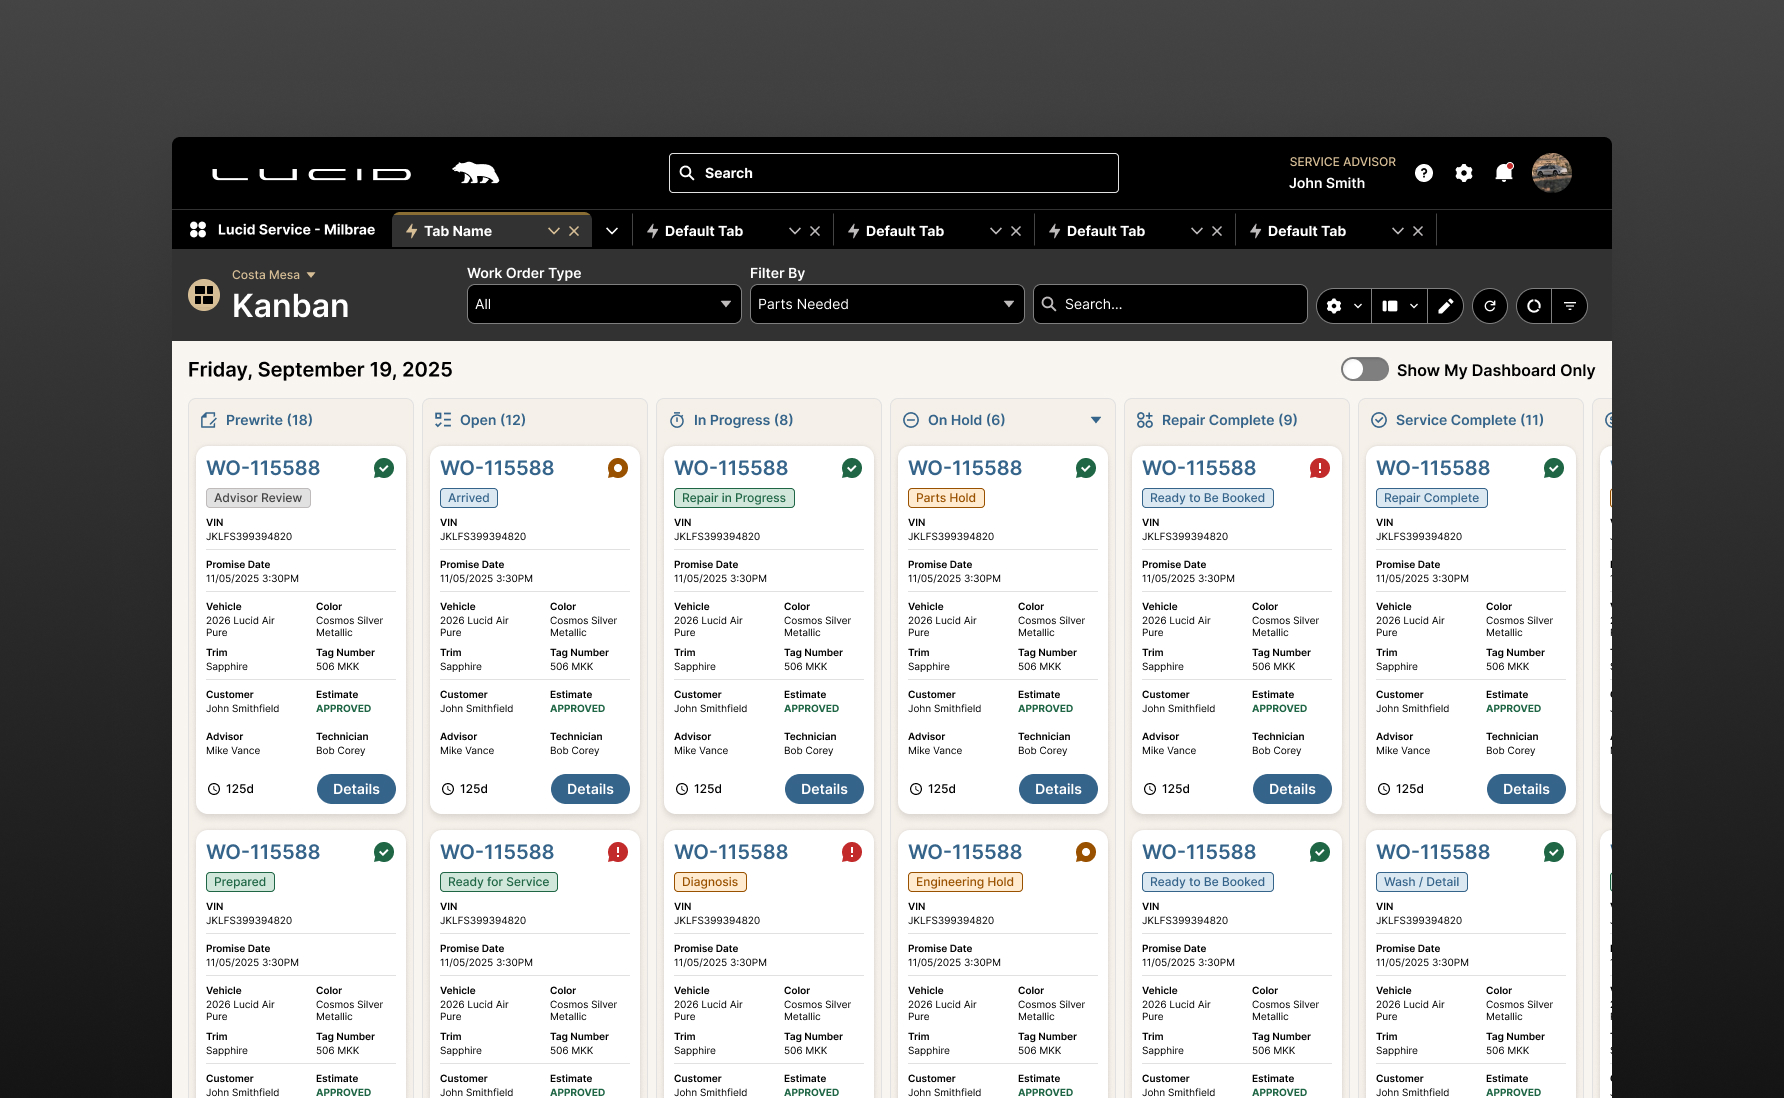Click Details on first Prewrite card

click(356, 789)
